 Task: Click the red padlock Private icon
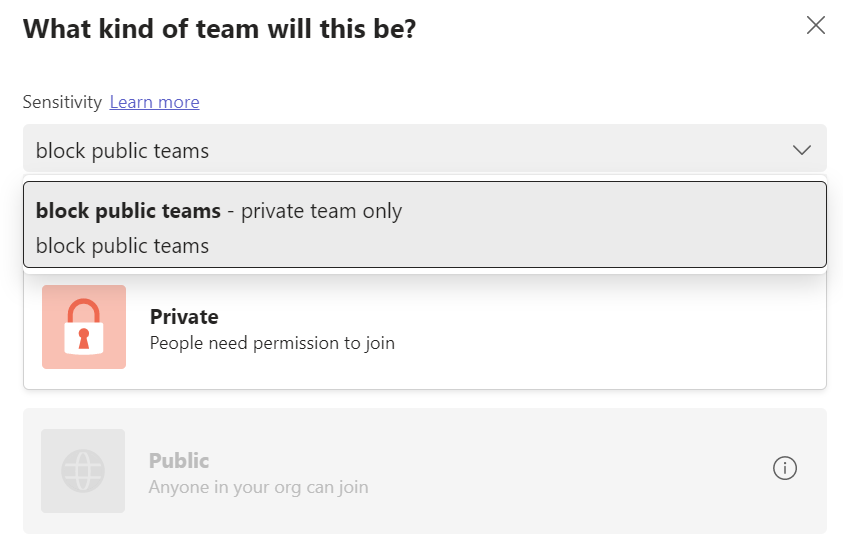pos(84,327)
